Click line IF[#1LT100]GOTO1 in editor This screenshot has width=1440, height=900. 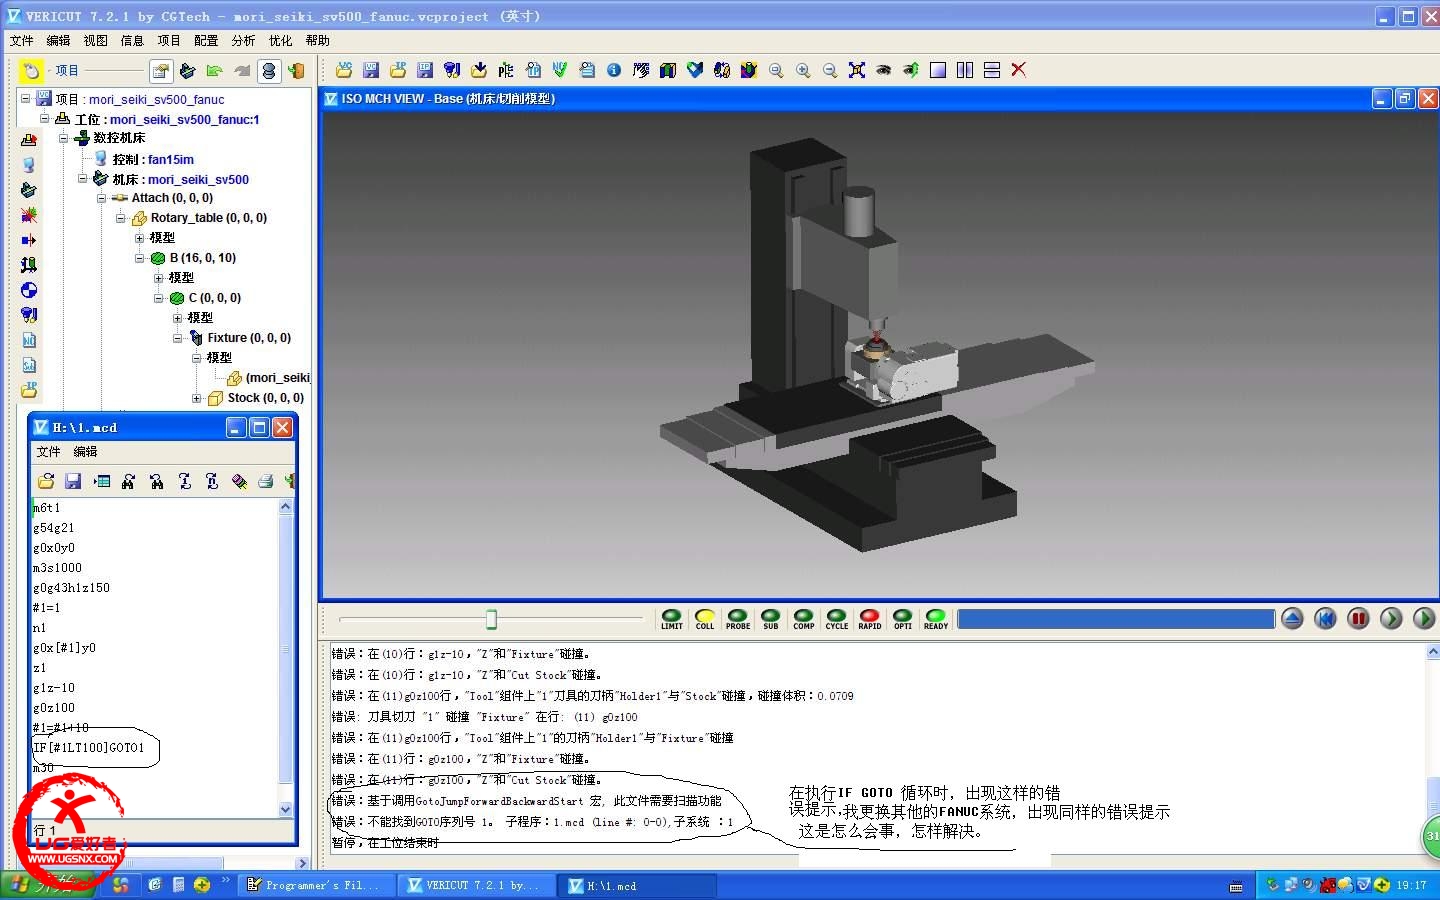(x=89, y=748)
